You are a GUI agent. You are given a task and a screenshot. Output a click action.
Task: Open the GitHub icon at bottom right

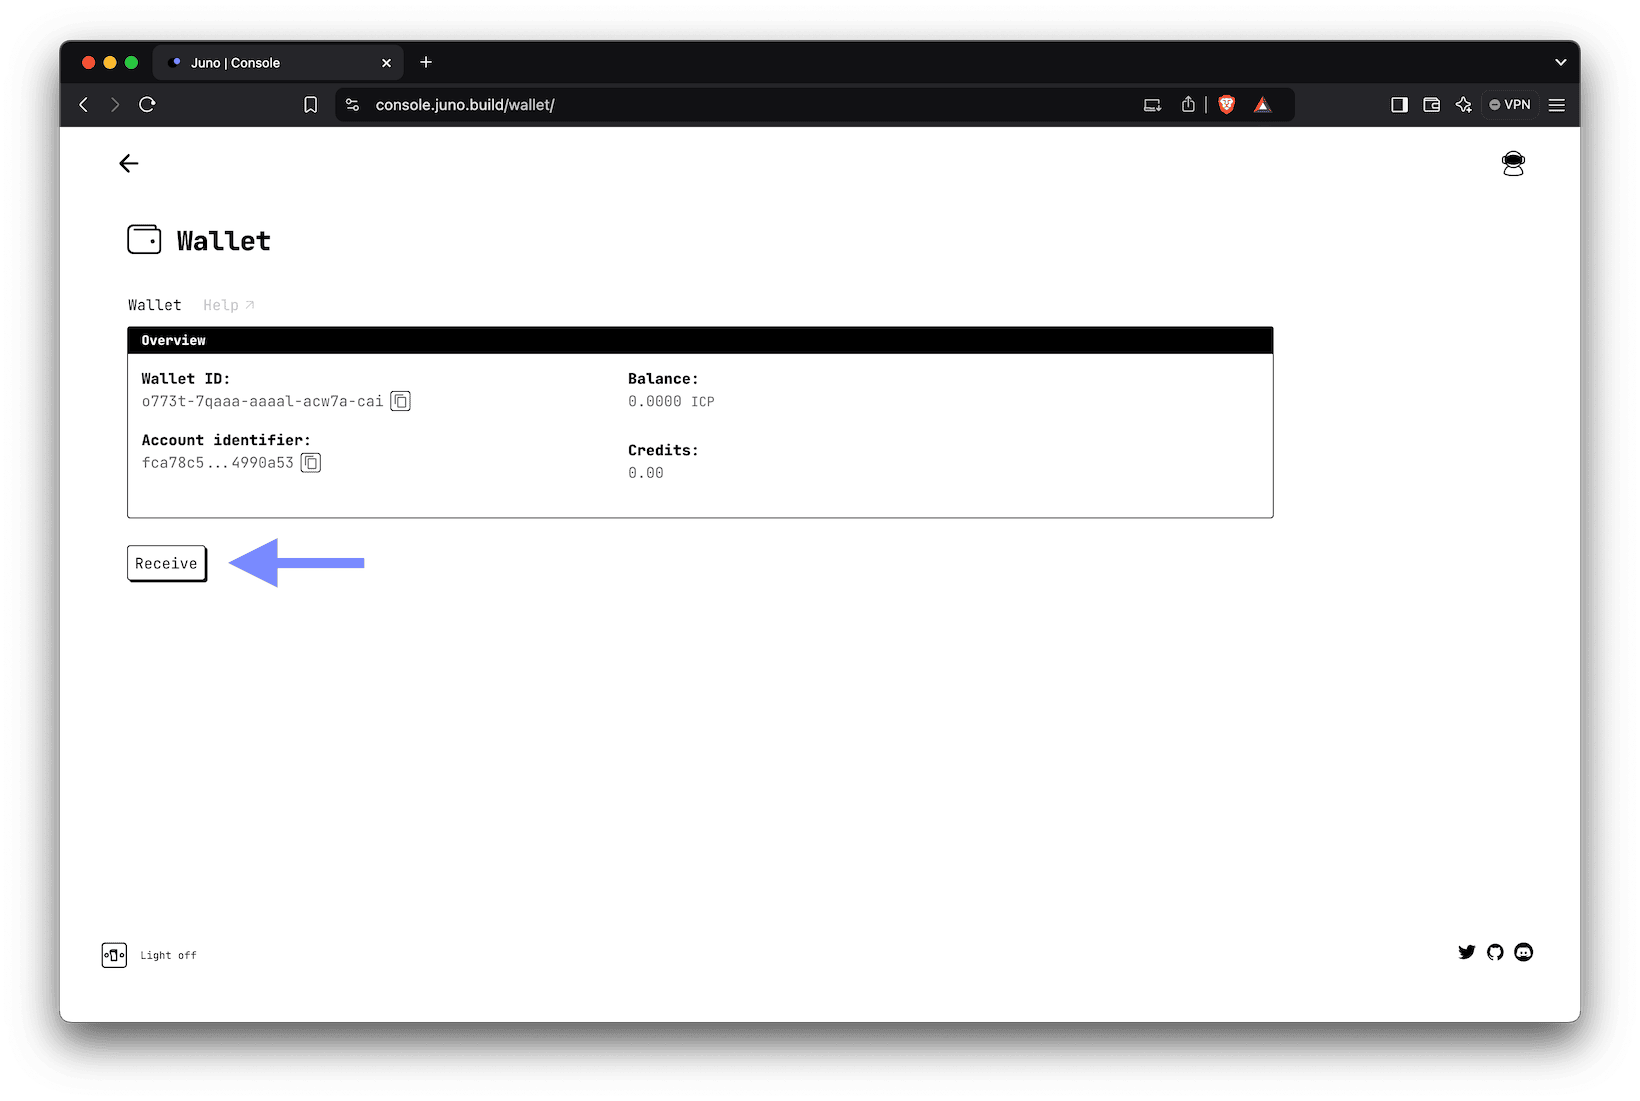coord(1495,952)
